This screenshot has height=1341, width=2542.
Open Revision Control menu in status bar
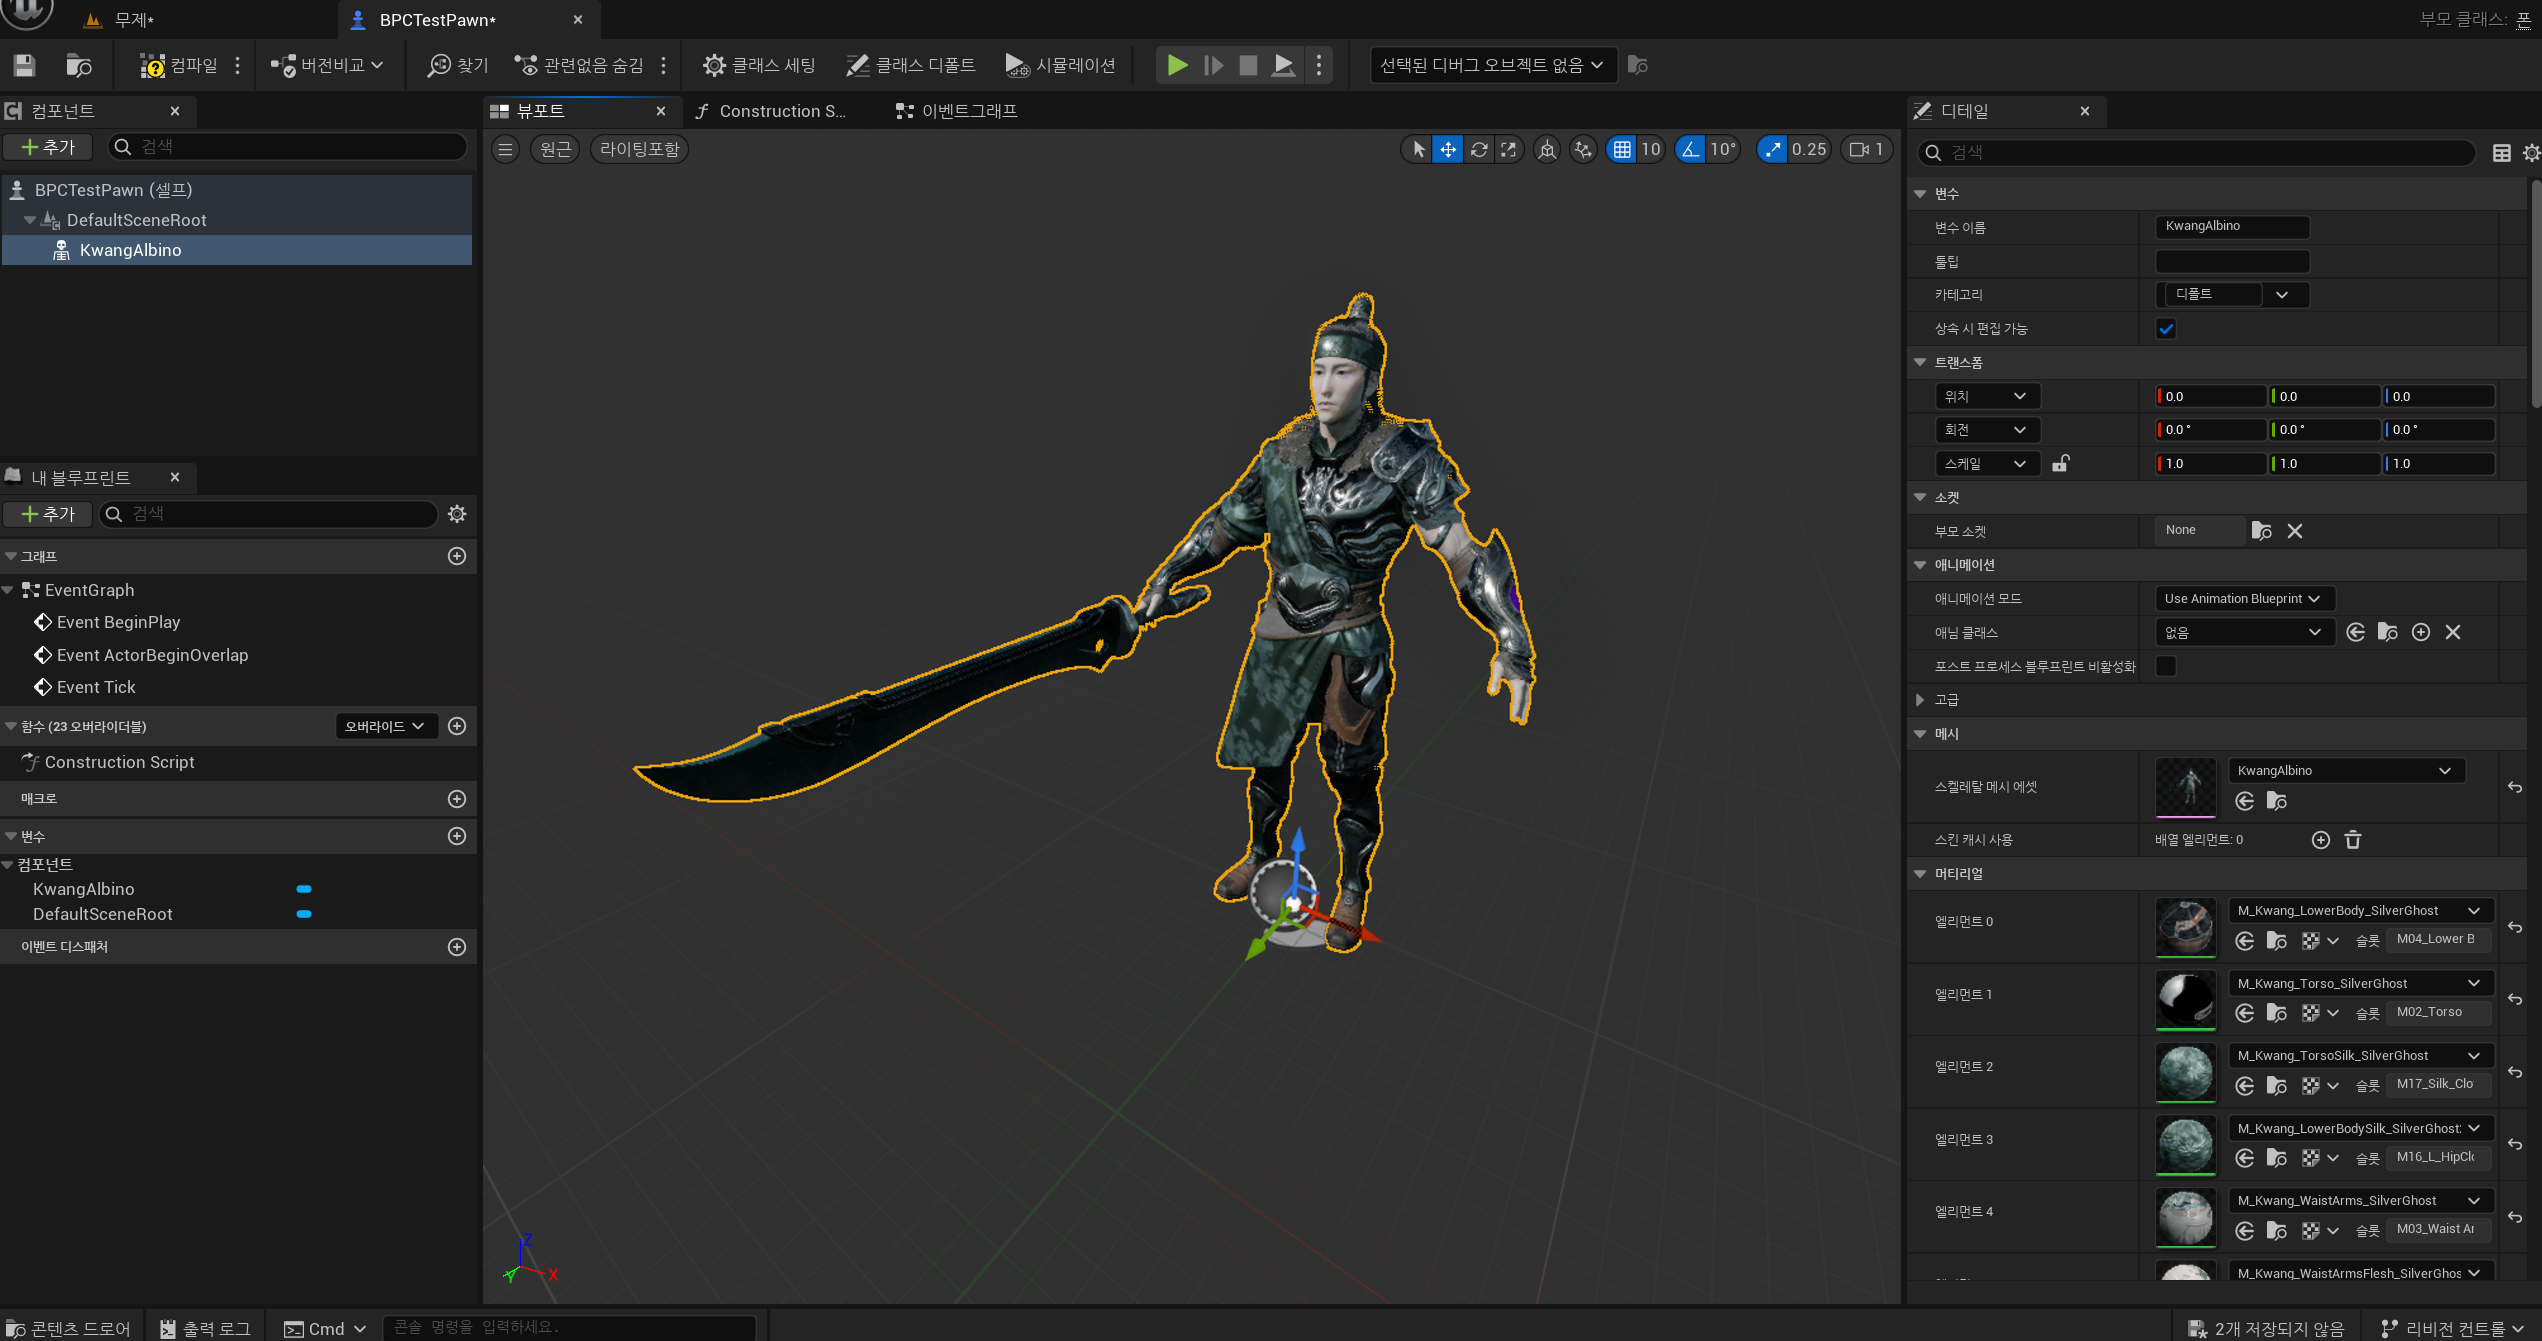2452,1328
